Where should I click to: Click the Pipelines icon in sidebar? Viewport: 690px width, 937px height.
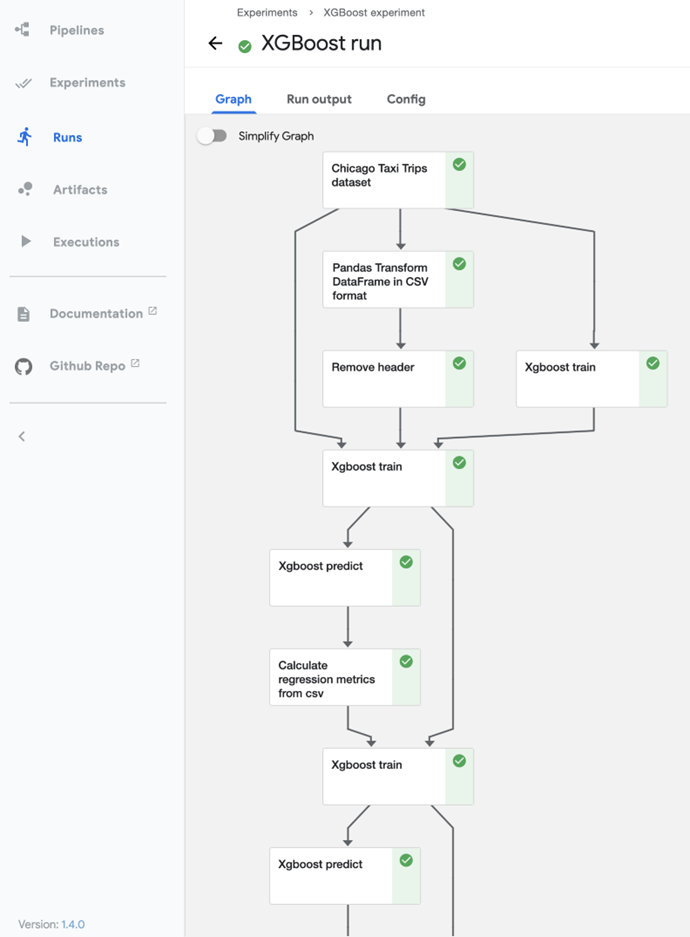tap(23, 30)
